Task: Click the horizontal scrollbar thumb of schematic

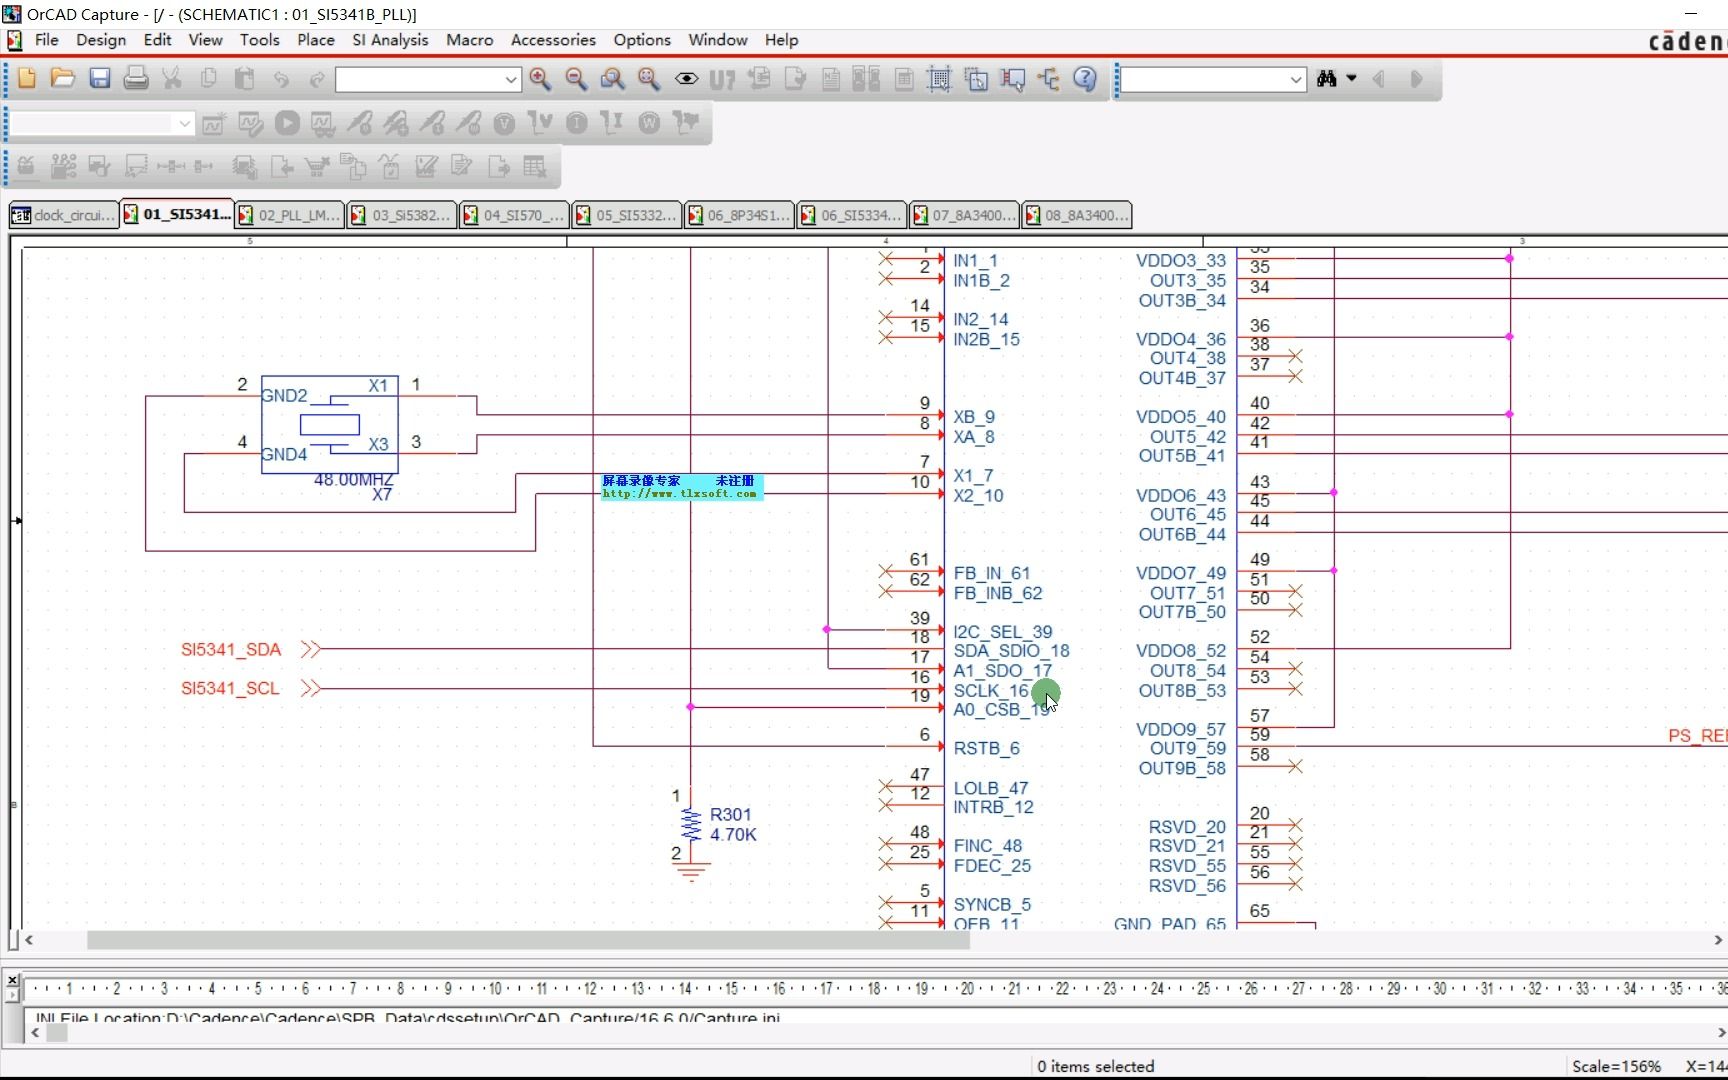Action: 528,940
